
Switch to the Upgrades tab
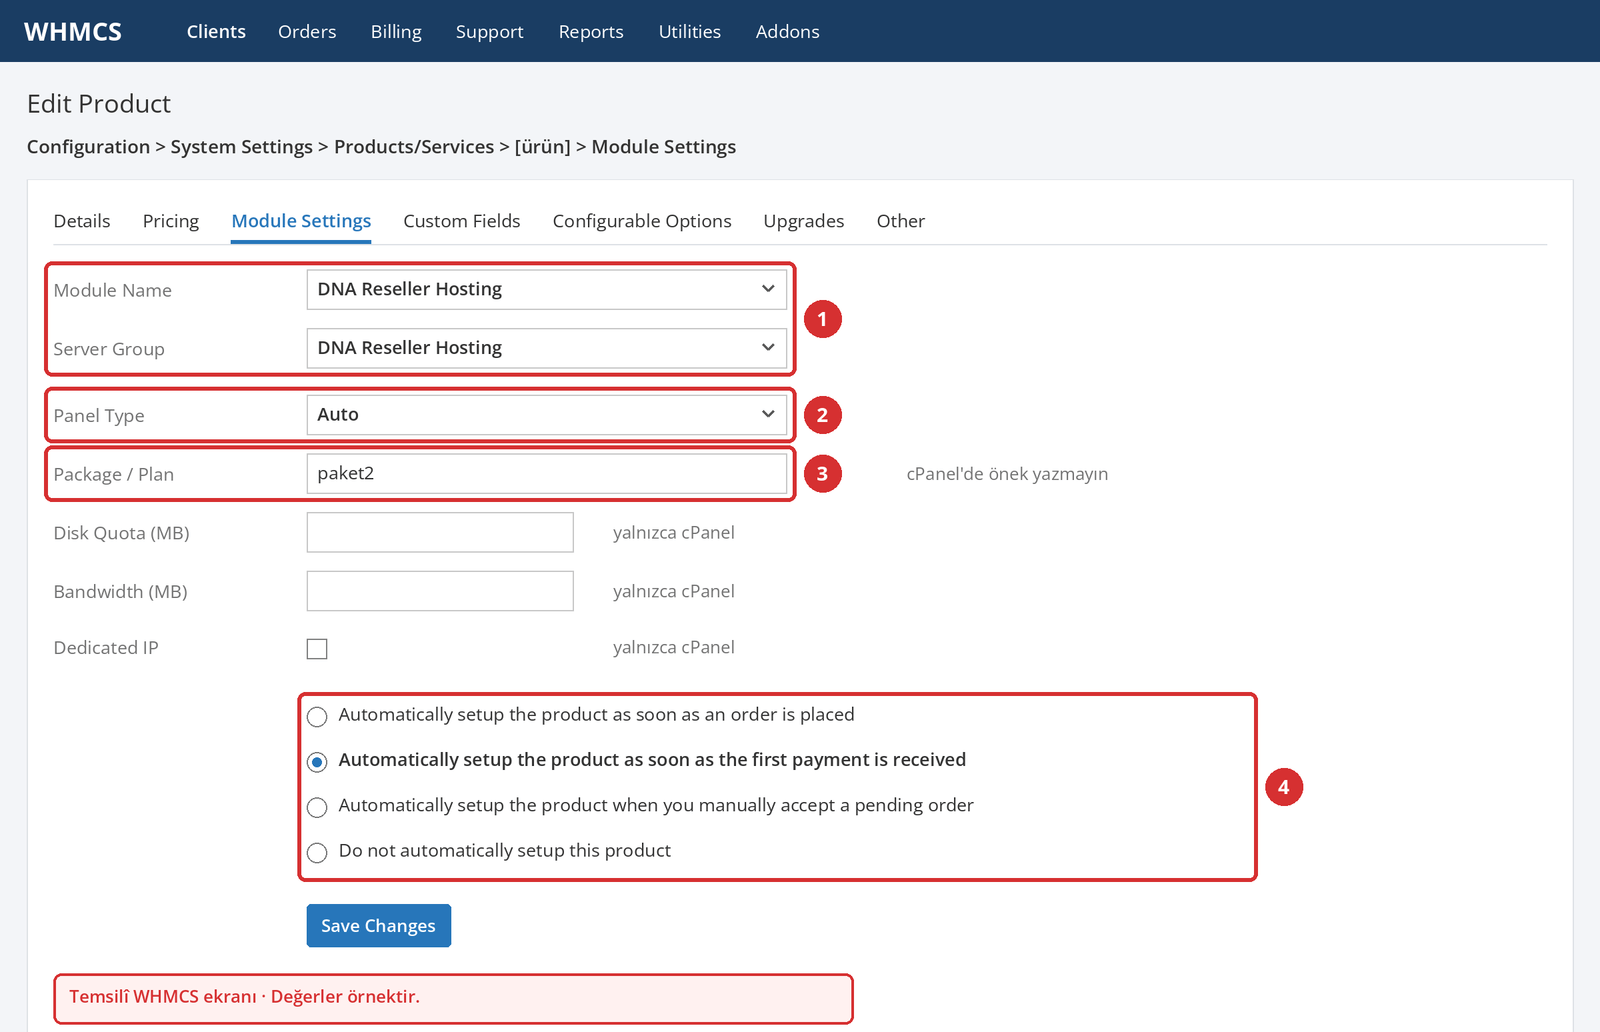[804, 221]
